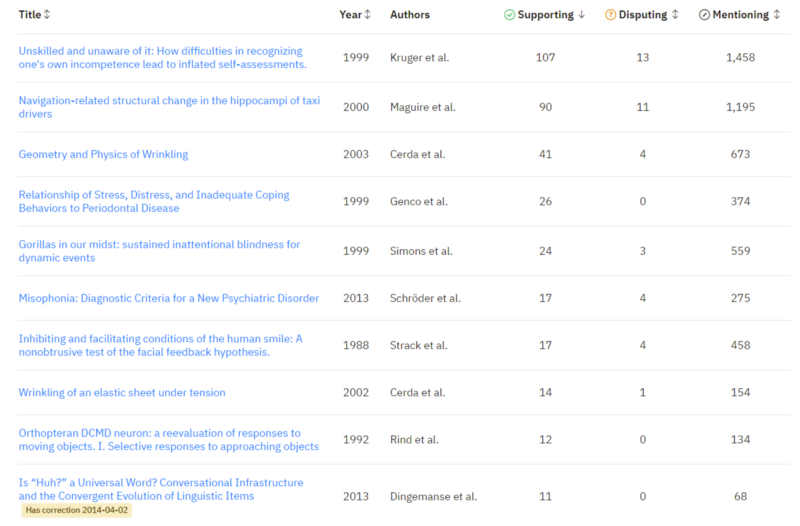Image resolution: width=800 pixels, height=526 pixels.
Task: Open the 'Is Huh? a Universal Word' paper
Action: [x=160, y=489]
